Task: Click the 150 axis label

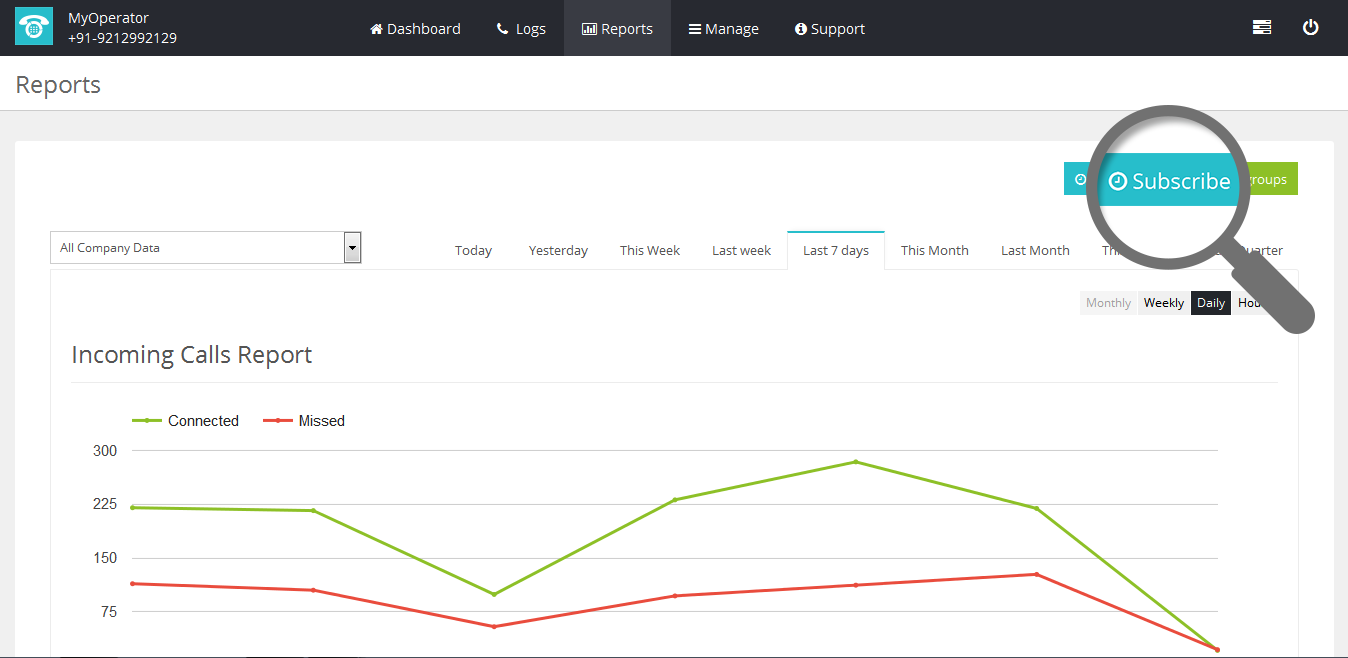Action: [x=105, y=558]
